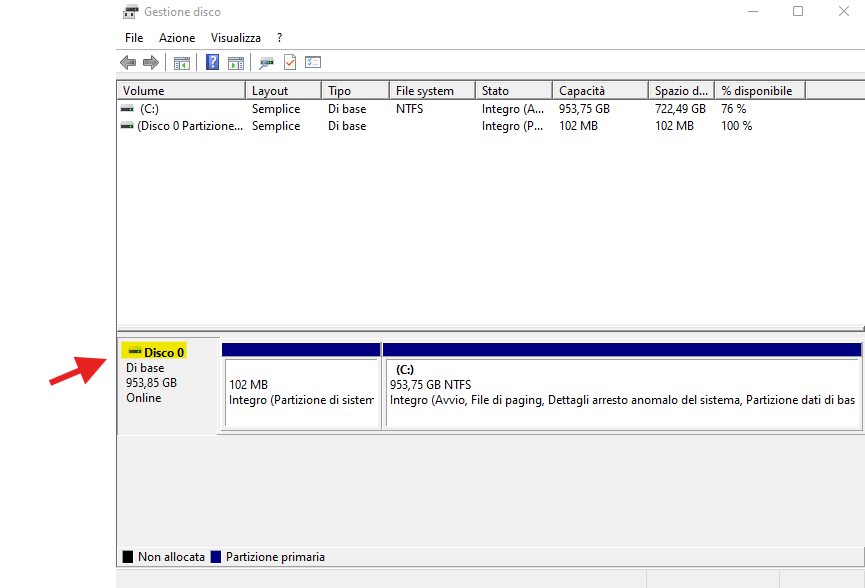Click the Forward arrow toolbar icon
Screen dimensions: 865x588
pos(151,63)
